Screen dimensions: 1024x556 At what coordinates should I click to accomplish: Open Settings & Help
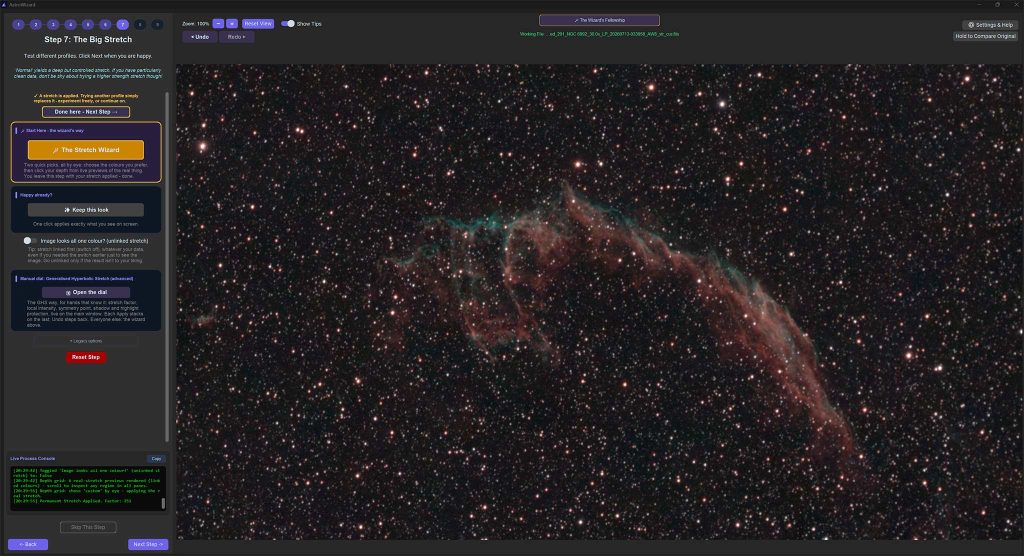coord(990,25)
